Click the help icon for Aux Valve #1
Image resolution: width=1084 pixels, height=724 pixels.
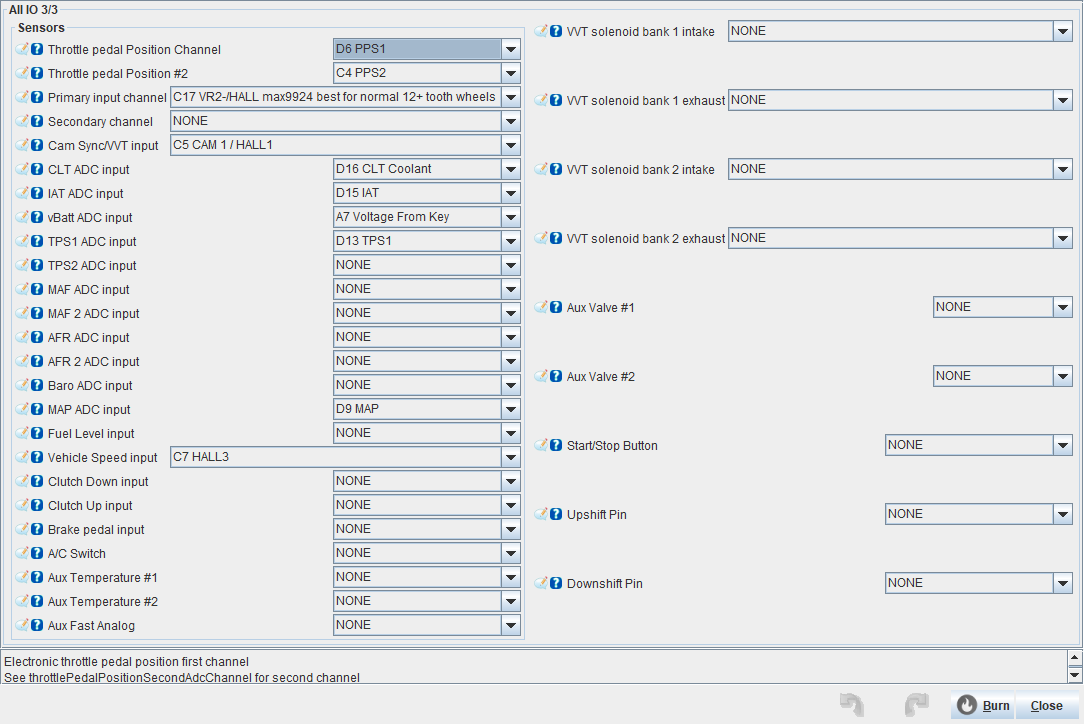[556, 307]
